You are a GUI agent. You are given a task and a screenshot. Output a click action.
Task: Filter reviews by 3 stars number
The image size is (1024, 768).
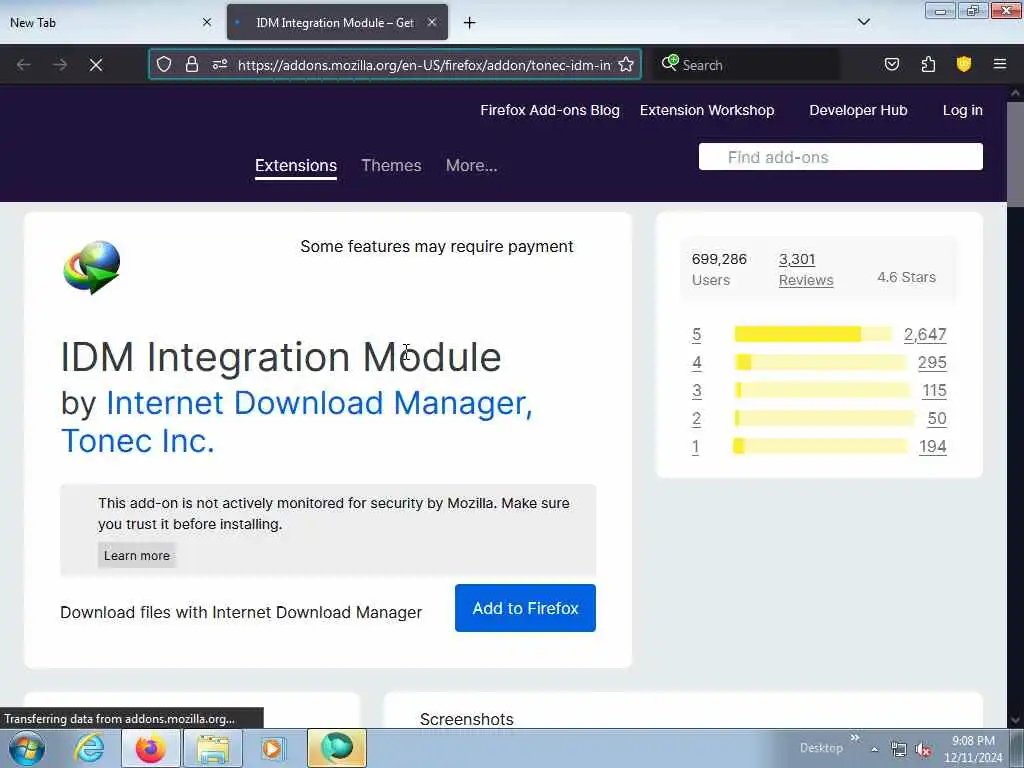pos(696,391)
